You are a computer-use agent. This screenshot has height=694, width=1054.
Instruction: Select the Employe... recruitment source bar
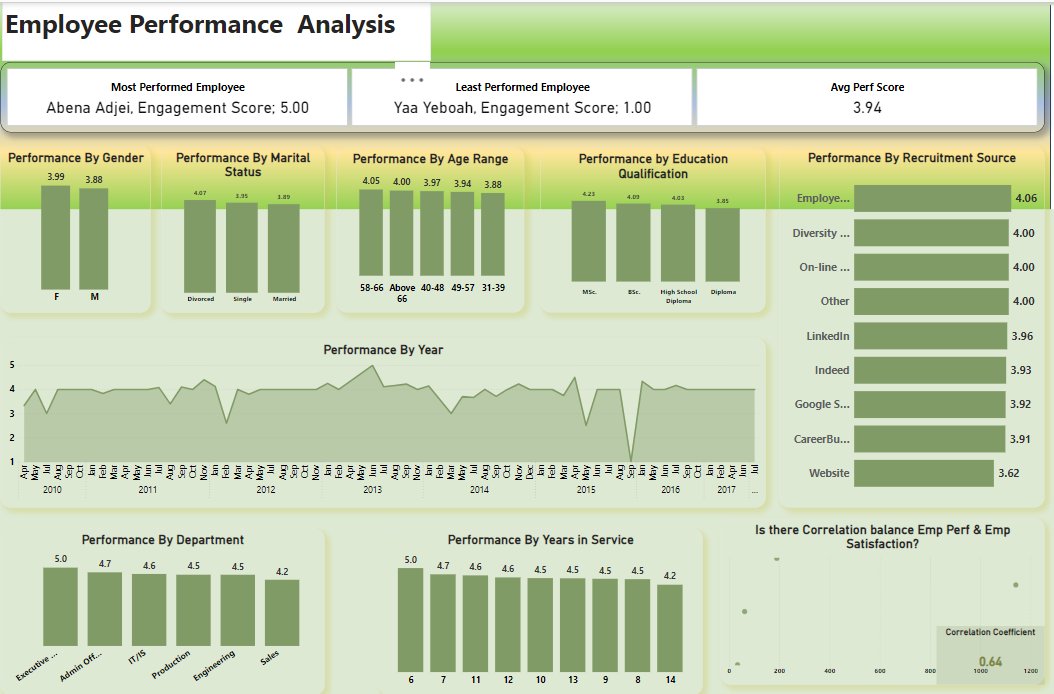pyautogui.click(x=932, y=198)
